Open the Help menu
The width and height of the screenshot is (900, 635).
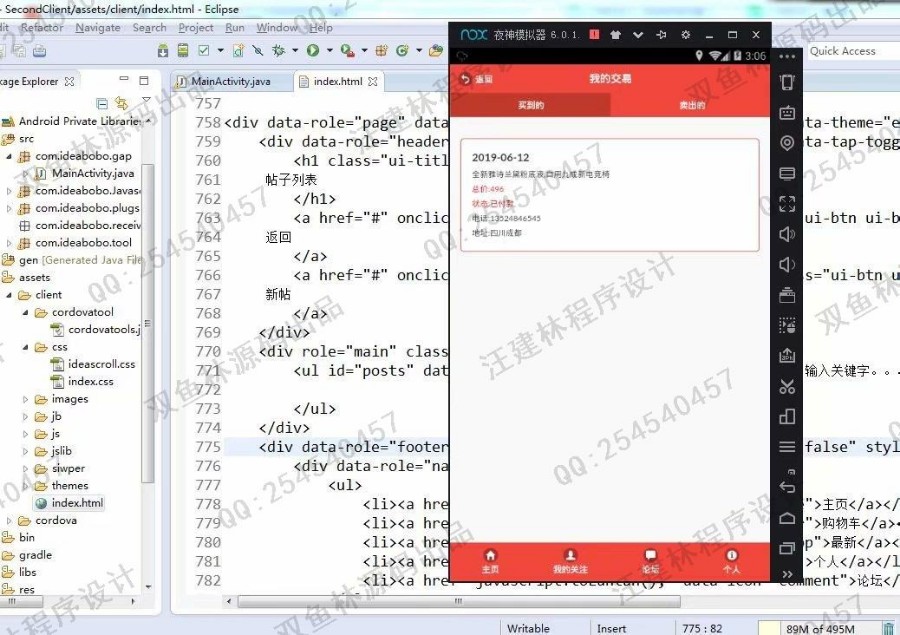pyautogui.click(x=321, y=28)
